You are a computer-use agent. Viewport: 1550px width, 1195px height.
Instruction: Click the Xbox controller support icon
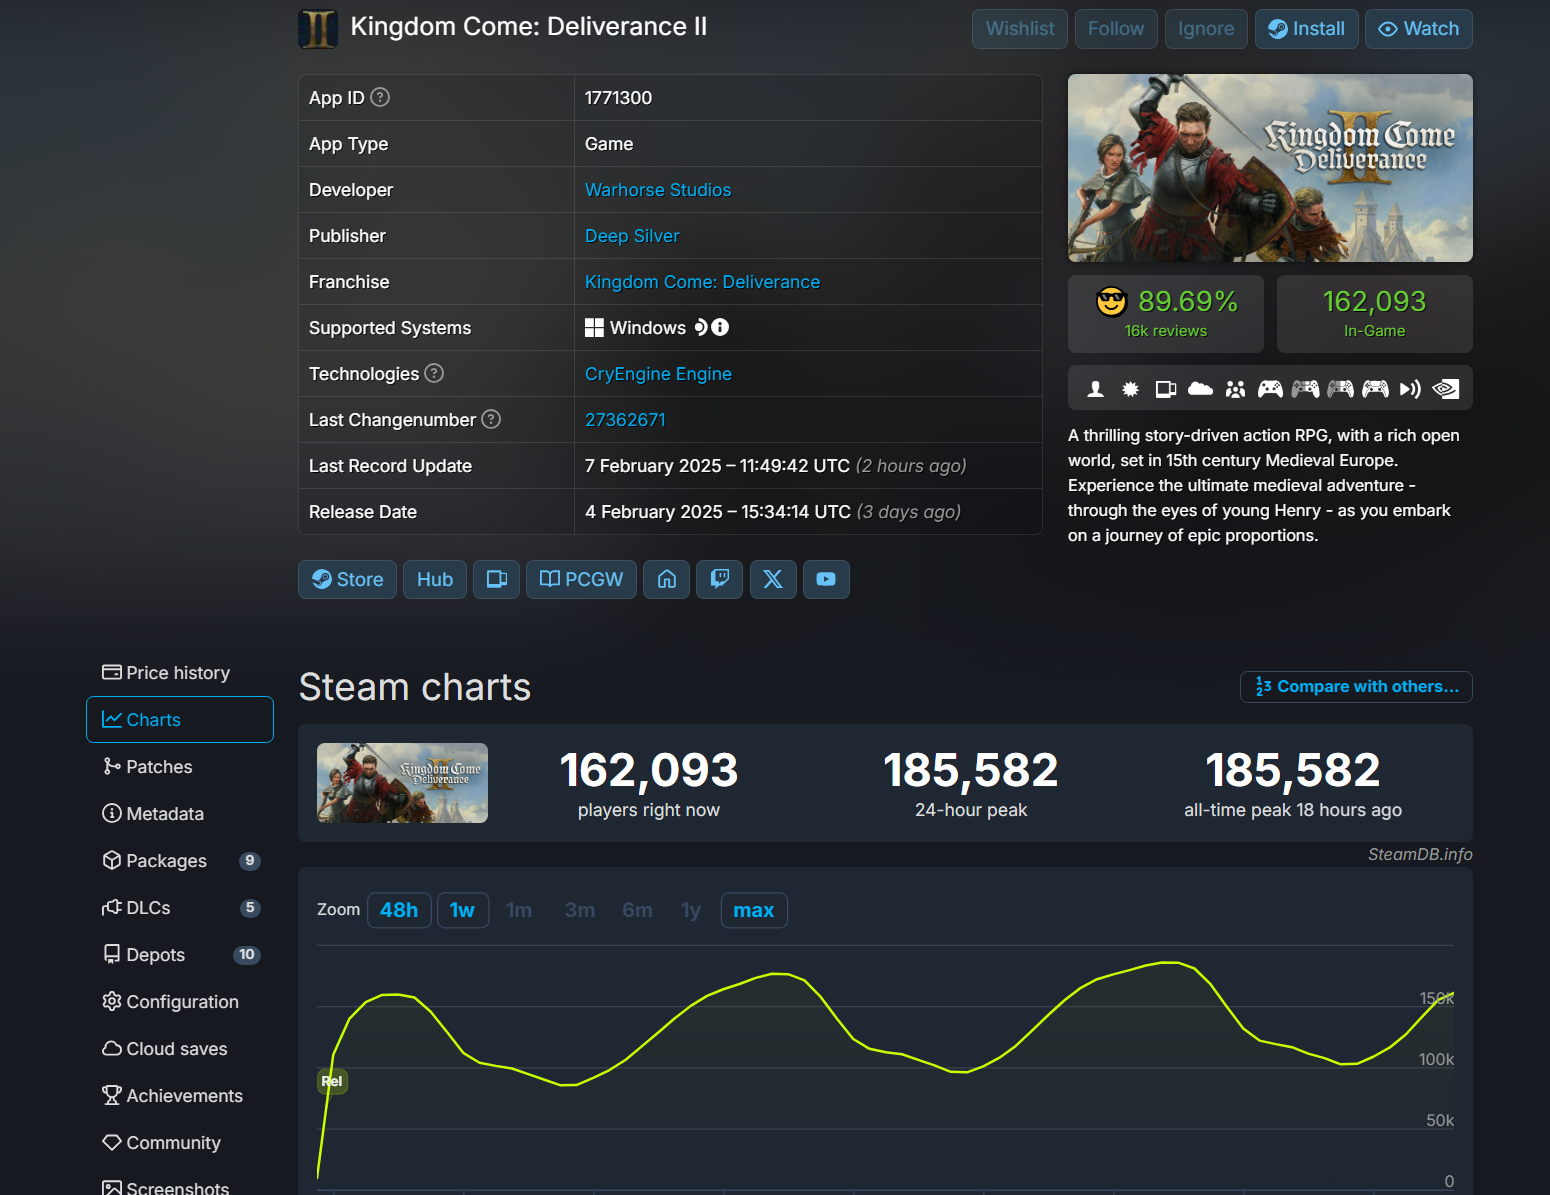(x=1271, y=389)
